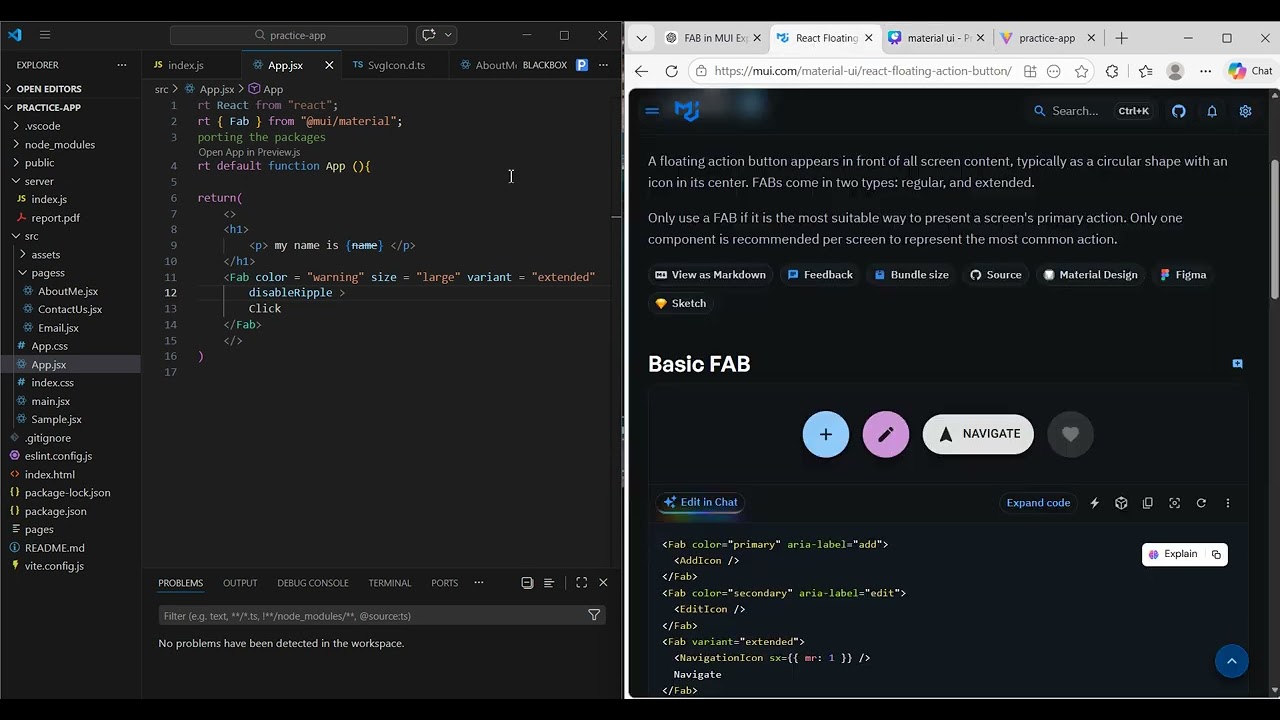This screenshot has height=720, width=1280.
Task: Maximize the bottom panel size
Action: pos(581,583)
